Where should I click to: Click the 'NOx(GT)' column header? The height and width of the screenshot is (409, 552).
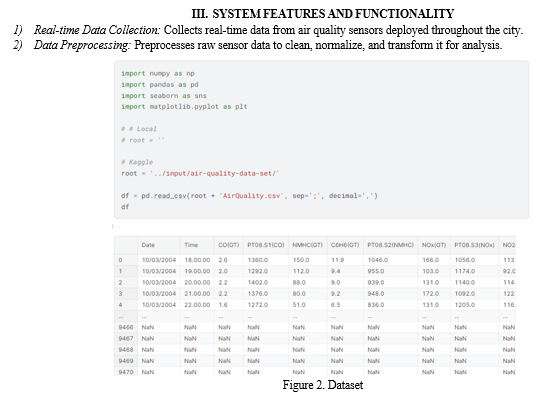pyautogui.click(x=434, y=245)
